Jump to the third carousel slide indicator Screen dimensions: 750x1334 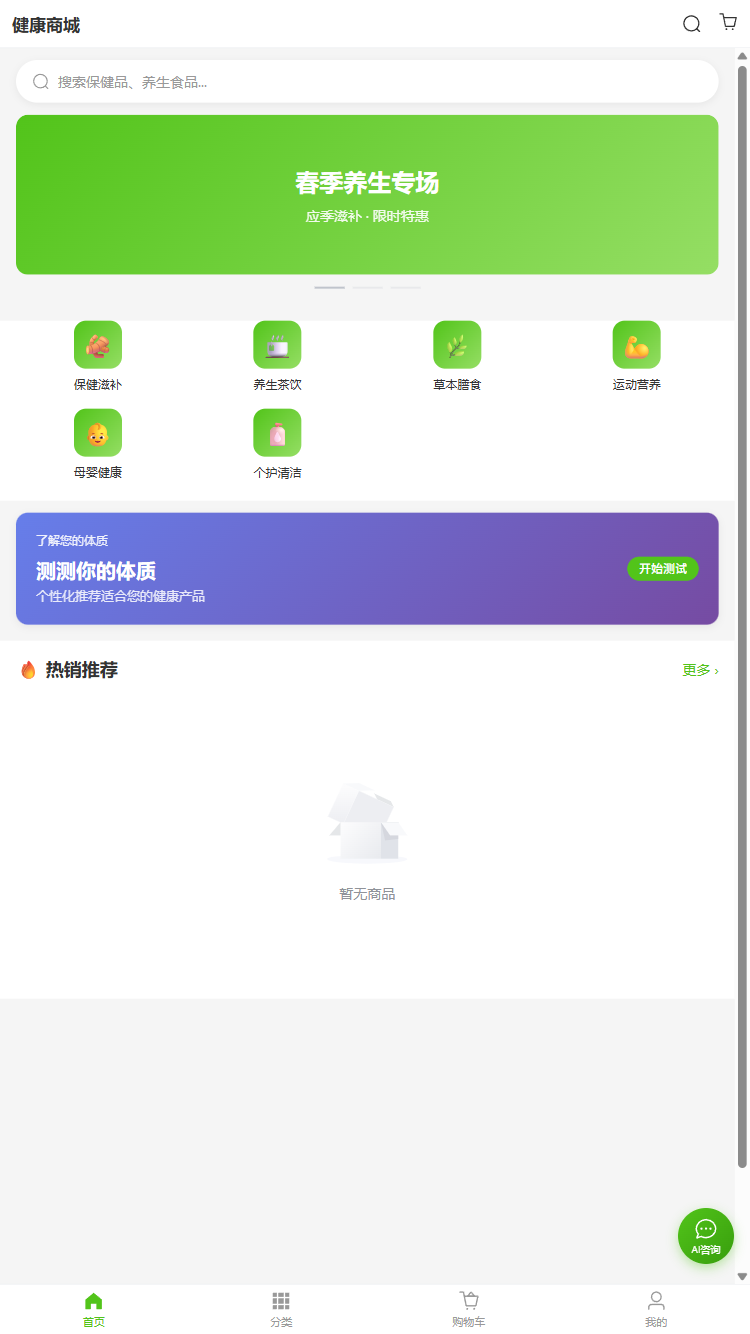[405, 288]
